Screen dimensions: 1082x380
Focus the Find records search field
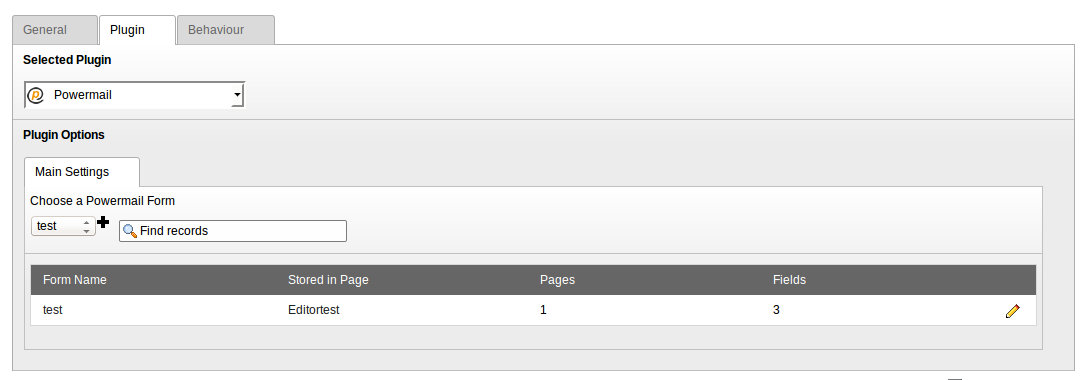point(233,231)
